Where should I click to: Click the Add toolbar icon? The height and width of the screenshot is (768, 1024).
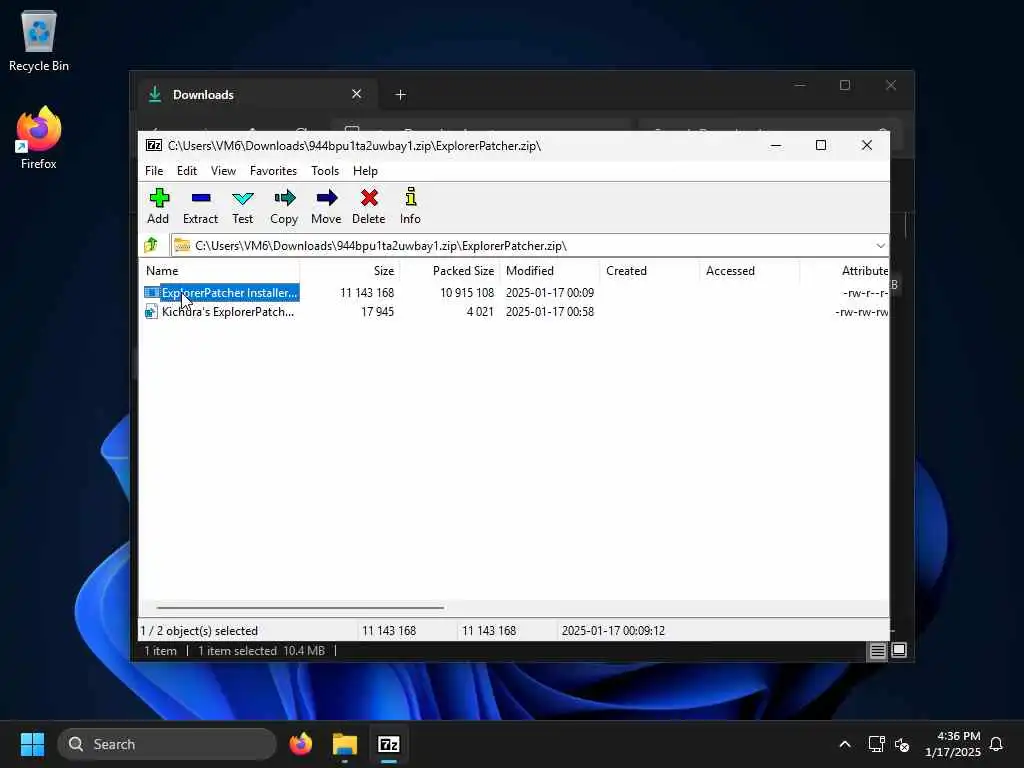(x=158, y=206)
